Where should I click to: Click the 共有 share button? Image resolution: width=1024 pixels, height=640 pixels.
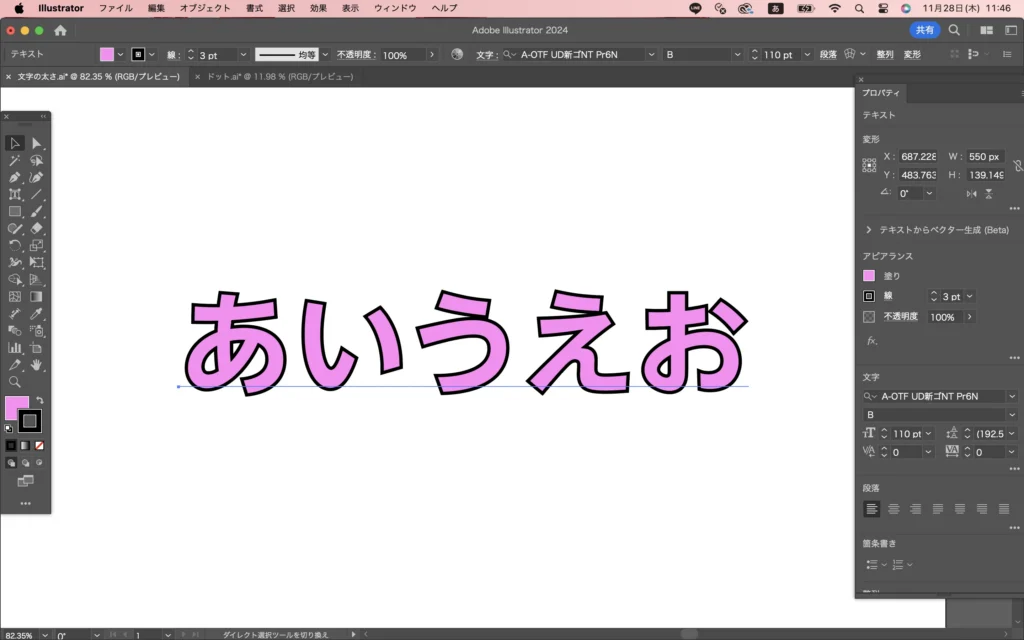point(923,30)
